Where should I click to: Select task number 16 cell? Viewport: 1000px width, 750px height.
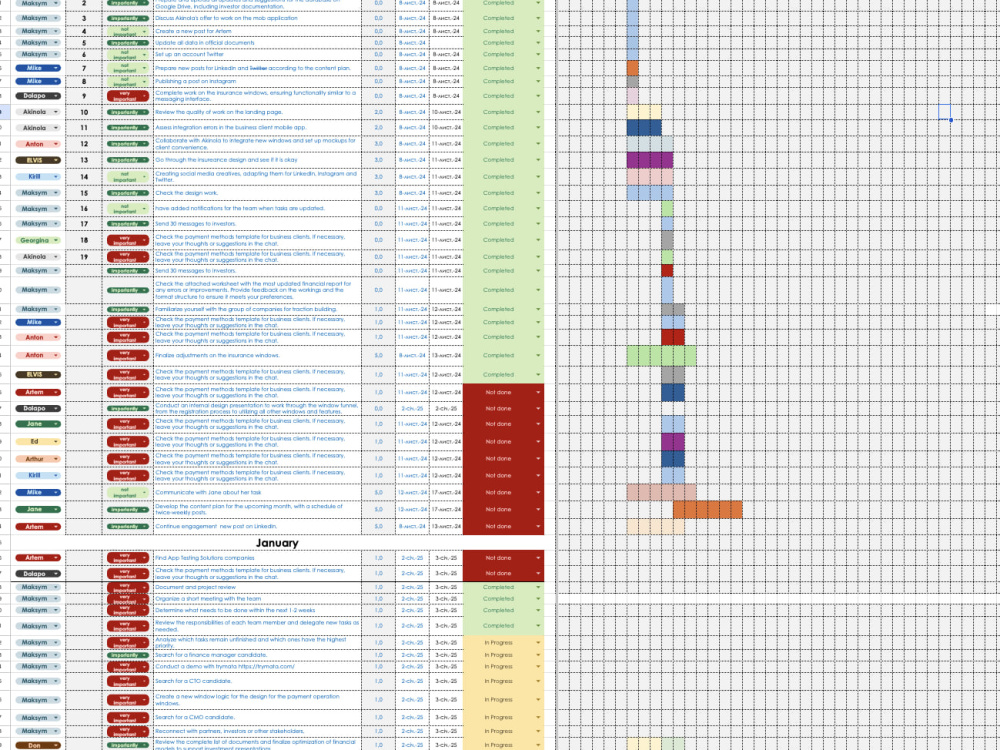click(84, 209)
